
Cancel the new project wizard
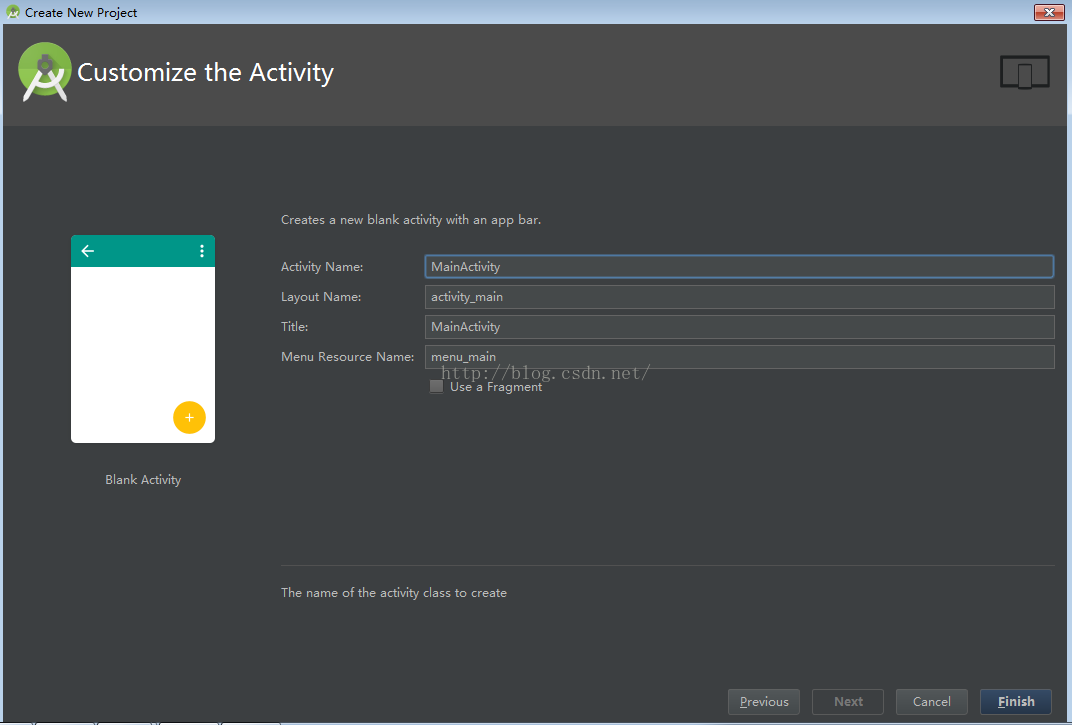pos(932,702)
